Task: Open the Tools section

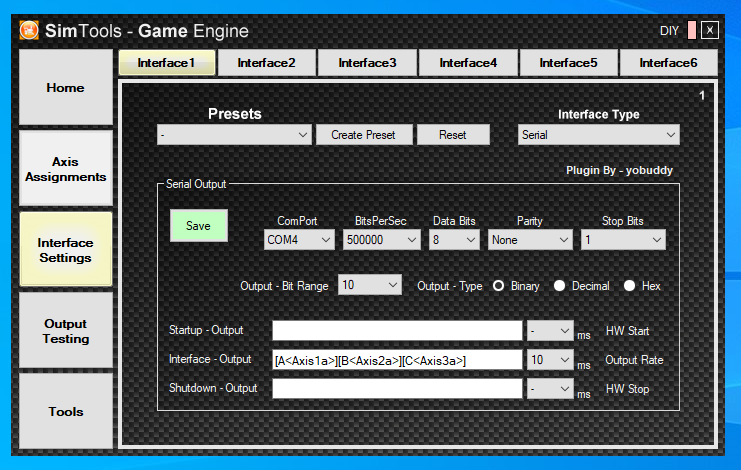Action: pos(66,411)
